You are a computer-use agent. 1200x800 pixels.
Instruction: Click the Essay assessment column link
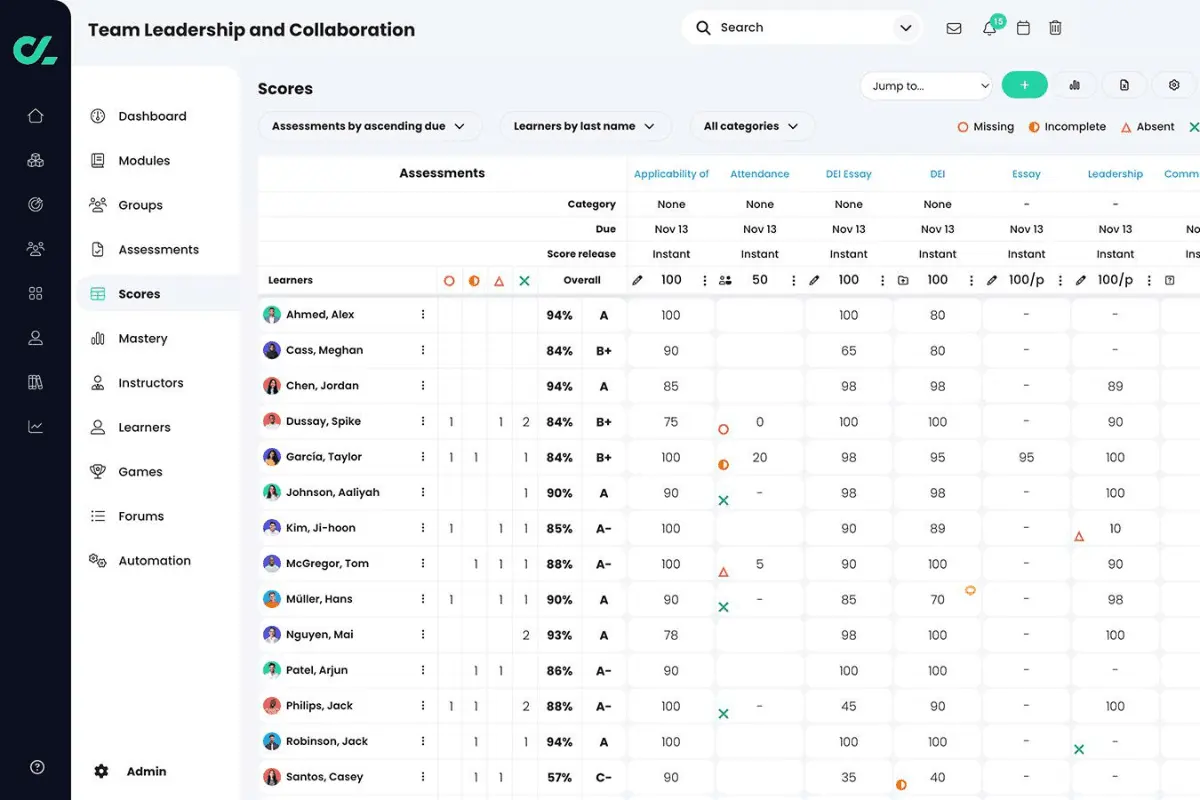(1026, 174)
